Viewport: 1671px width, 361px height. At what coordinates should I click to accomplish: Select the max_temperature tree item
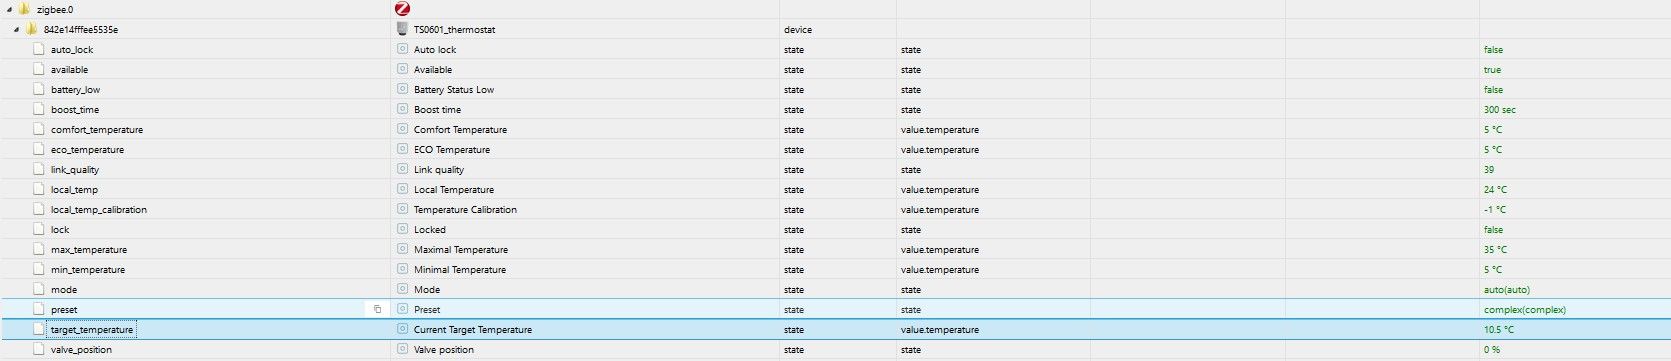pos(89,250)
